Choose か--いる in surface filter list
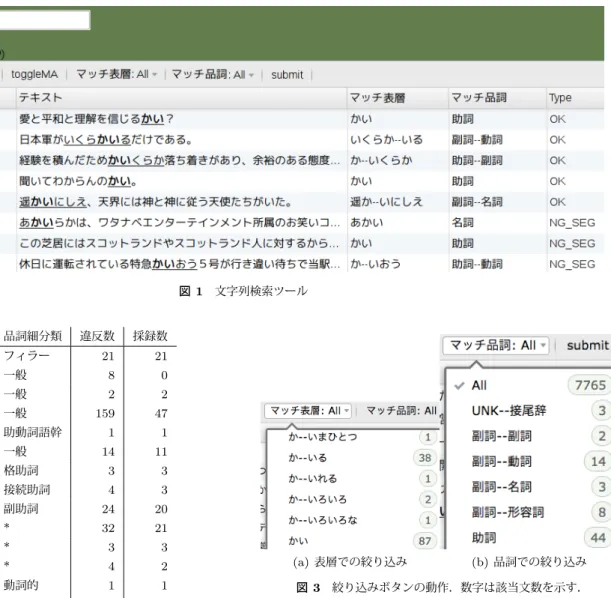This screenshot has height=598, width=611. (353, 458)
